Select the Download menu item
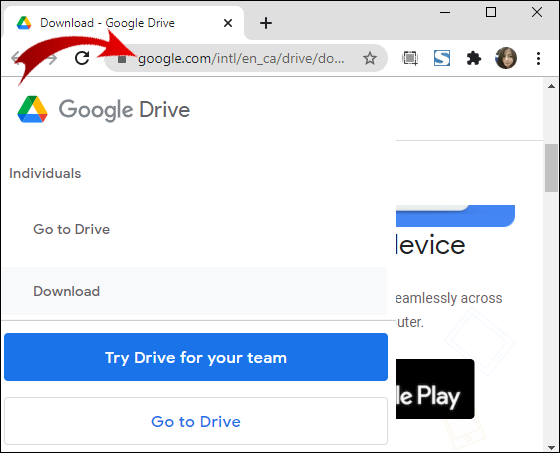This screenshot has width=560, height=453. coord(194,291)
